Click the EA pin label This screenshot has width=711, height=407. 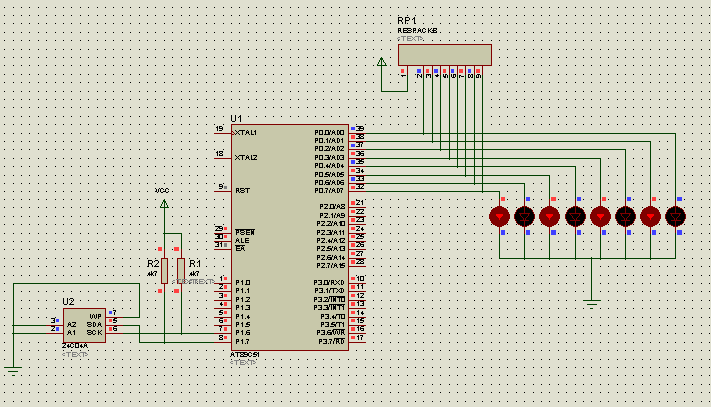pos(240,248)
